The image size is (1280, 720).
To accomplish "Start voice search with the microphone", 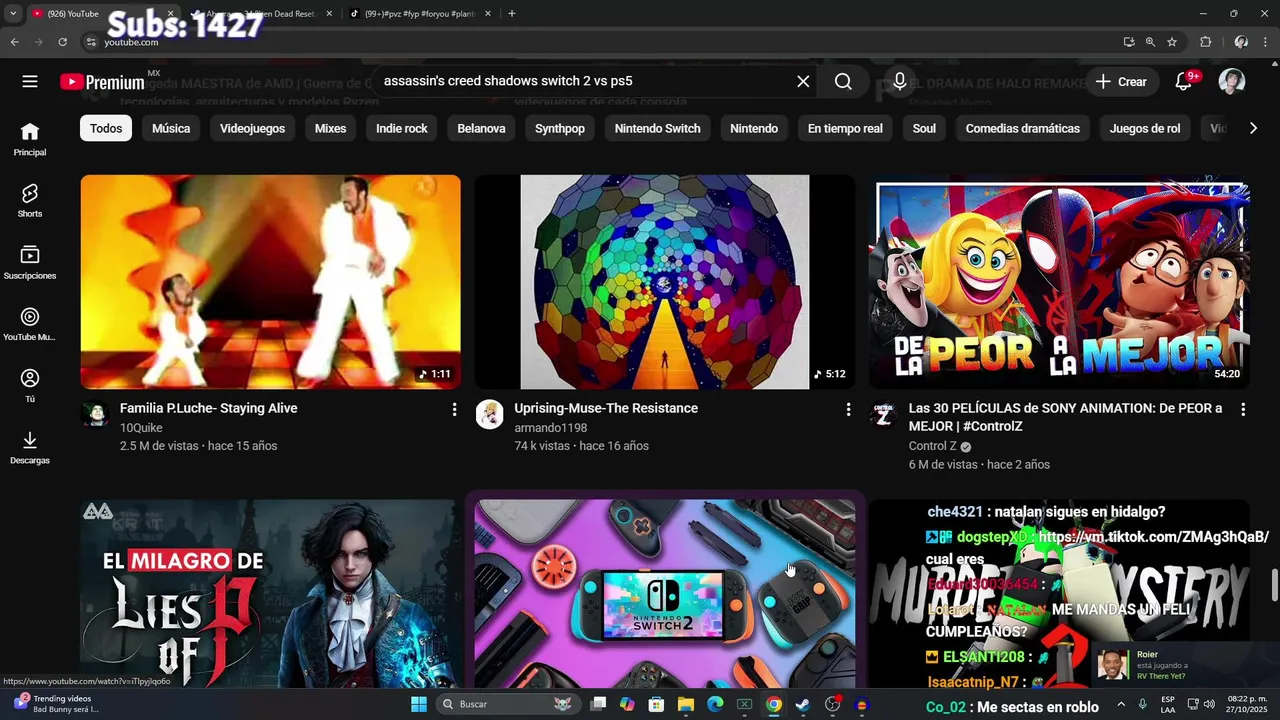I will 899,82.
